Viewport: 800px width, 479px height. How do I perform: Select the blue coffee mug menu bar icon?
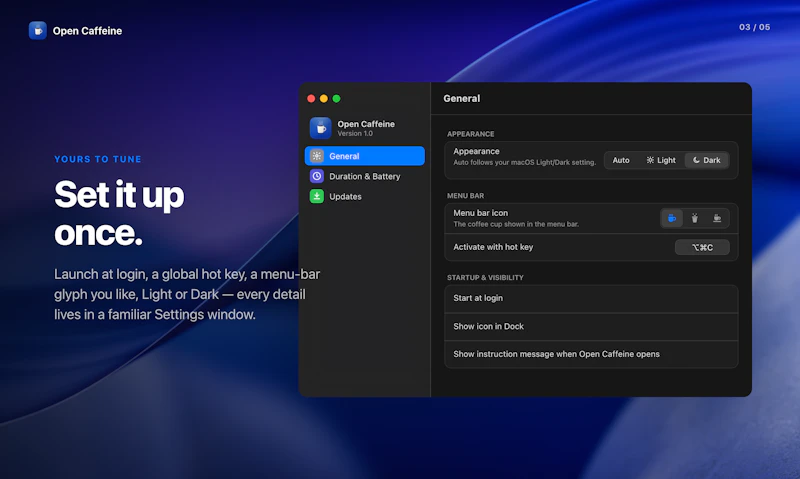click(672, 218)
